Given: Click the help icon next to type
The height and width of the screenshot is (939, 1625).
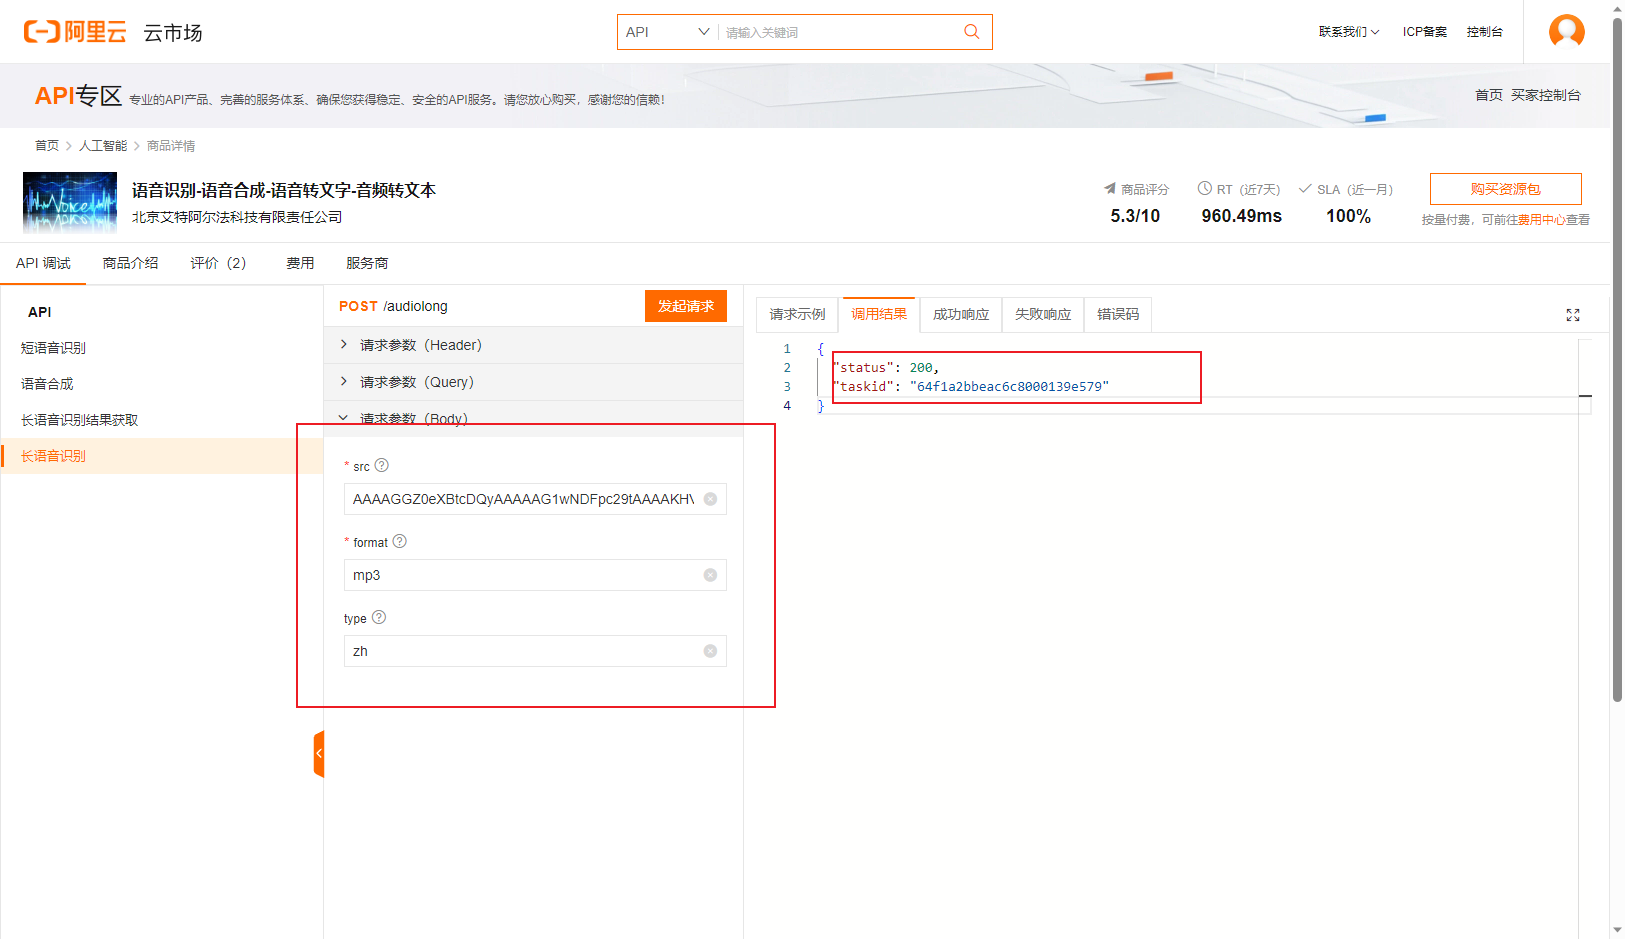Looking at the screenshot, I should [x=379, y=617].
